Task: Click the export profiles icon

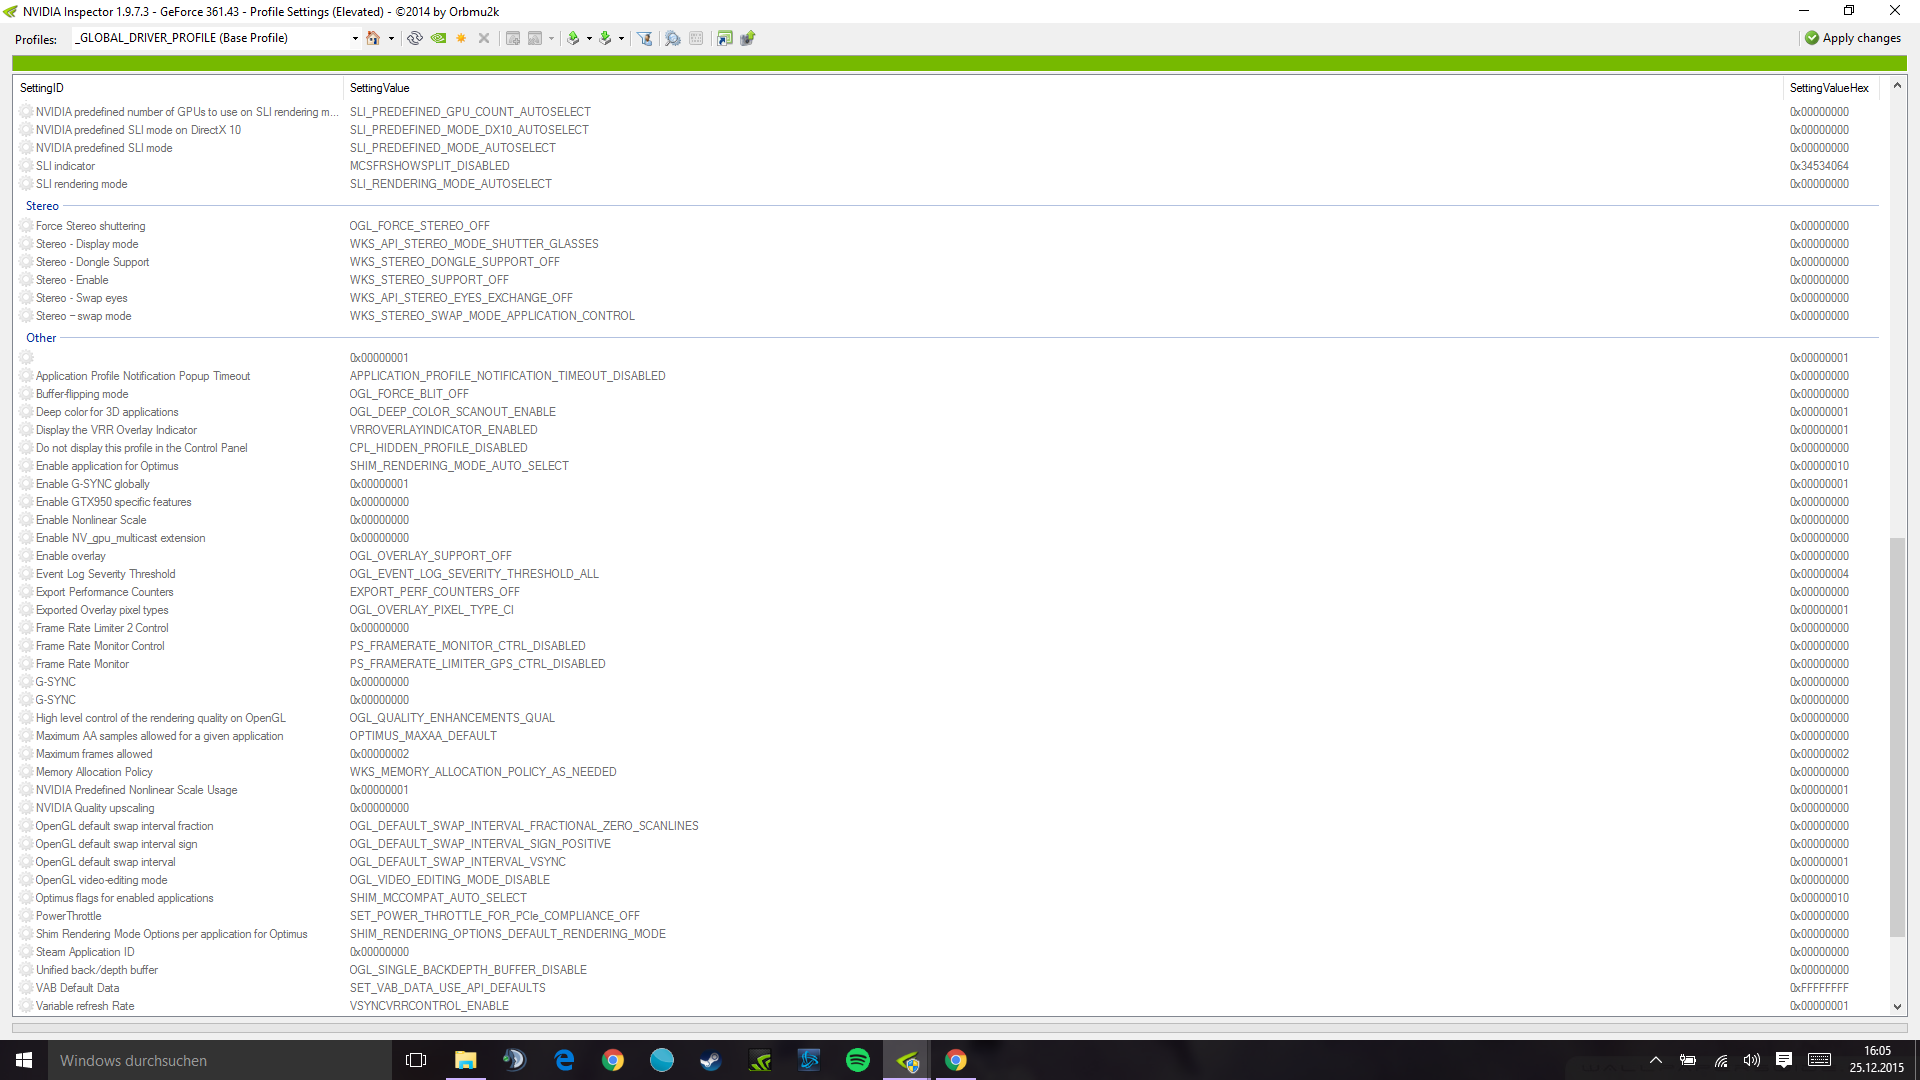Action: point(573,38)
